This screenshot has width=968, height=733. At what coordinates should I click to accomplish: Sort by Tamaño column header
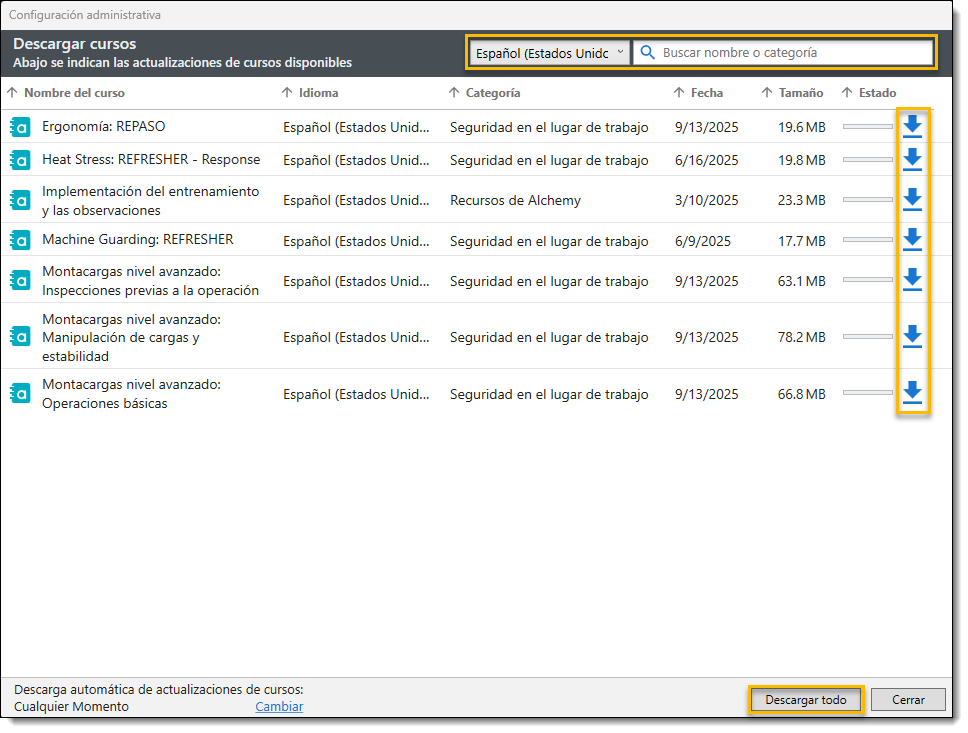click(x=801, y=93)
